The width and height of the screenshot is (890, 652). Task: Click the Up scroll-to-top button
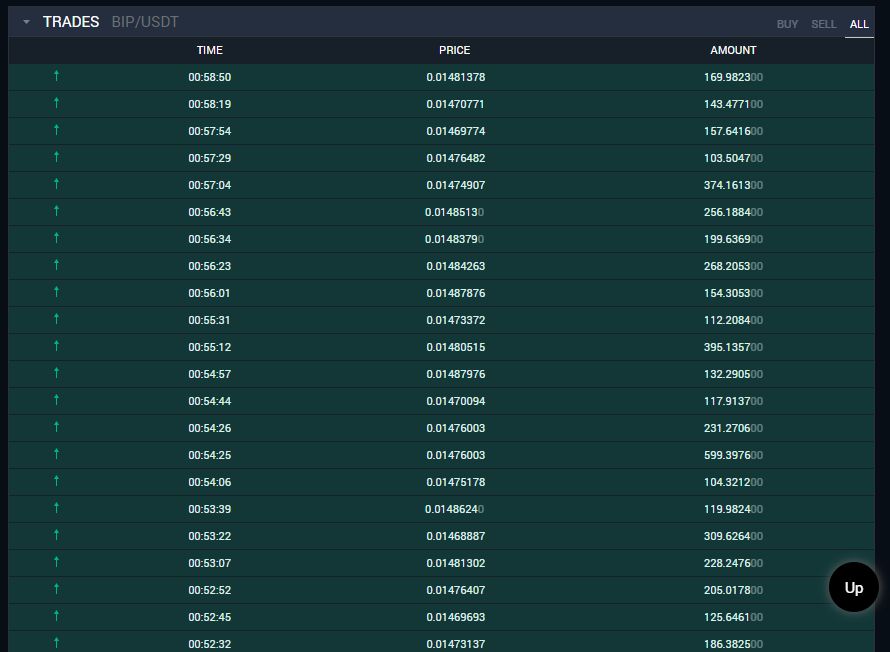(854, 587)
